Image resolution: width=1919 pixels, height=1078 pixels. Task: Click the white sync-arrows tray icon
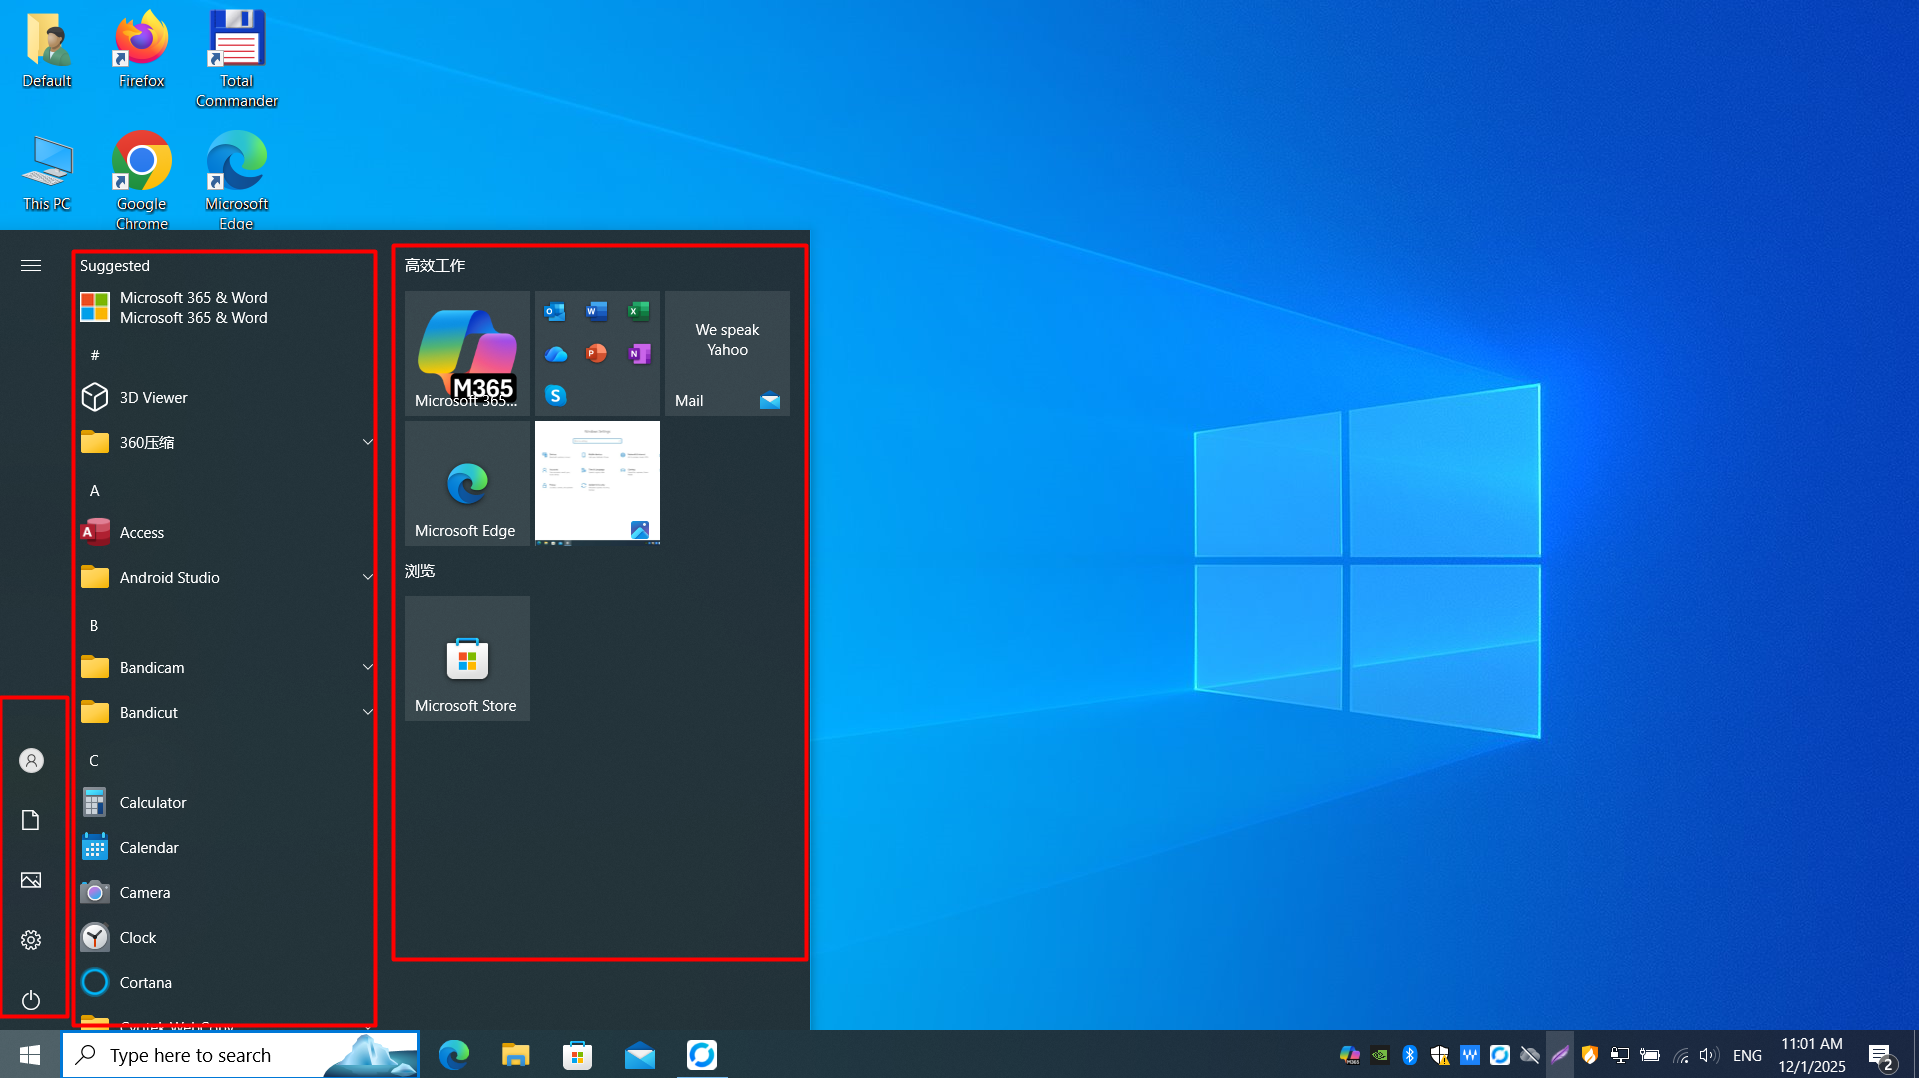click(1500, 1055)
